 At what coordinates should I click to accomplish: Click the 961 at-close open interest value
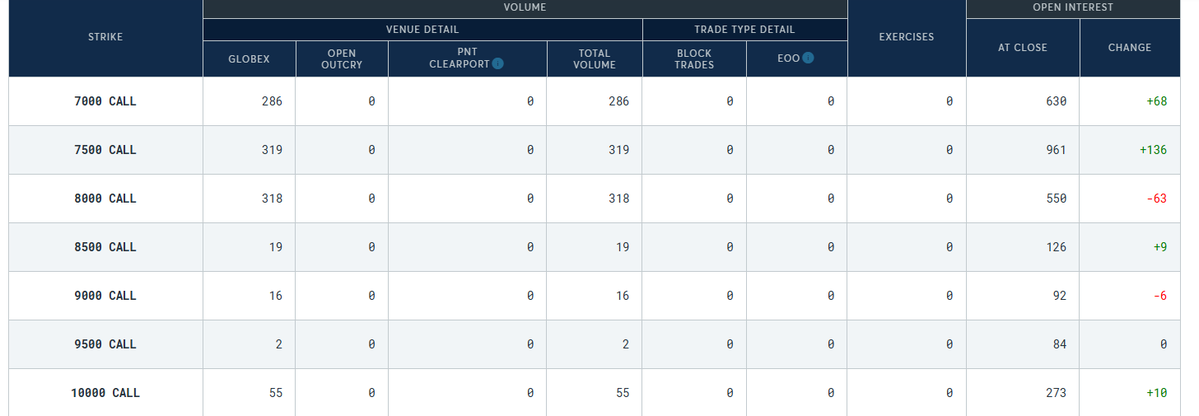pos(1056,150)
